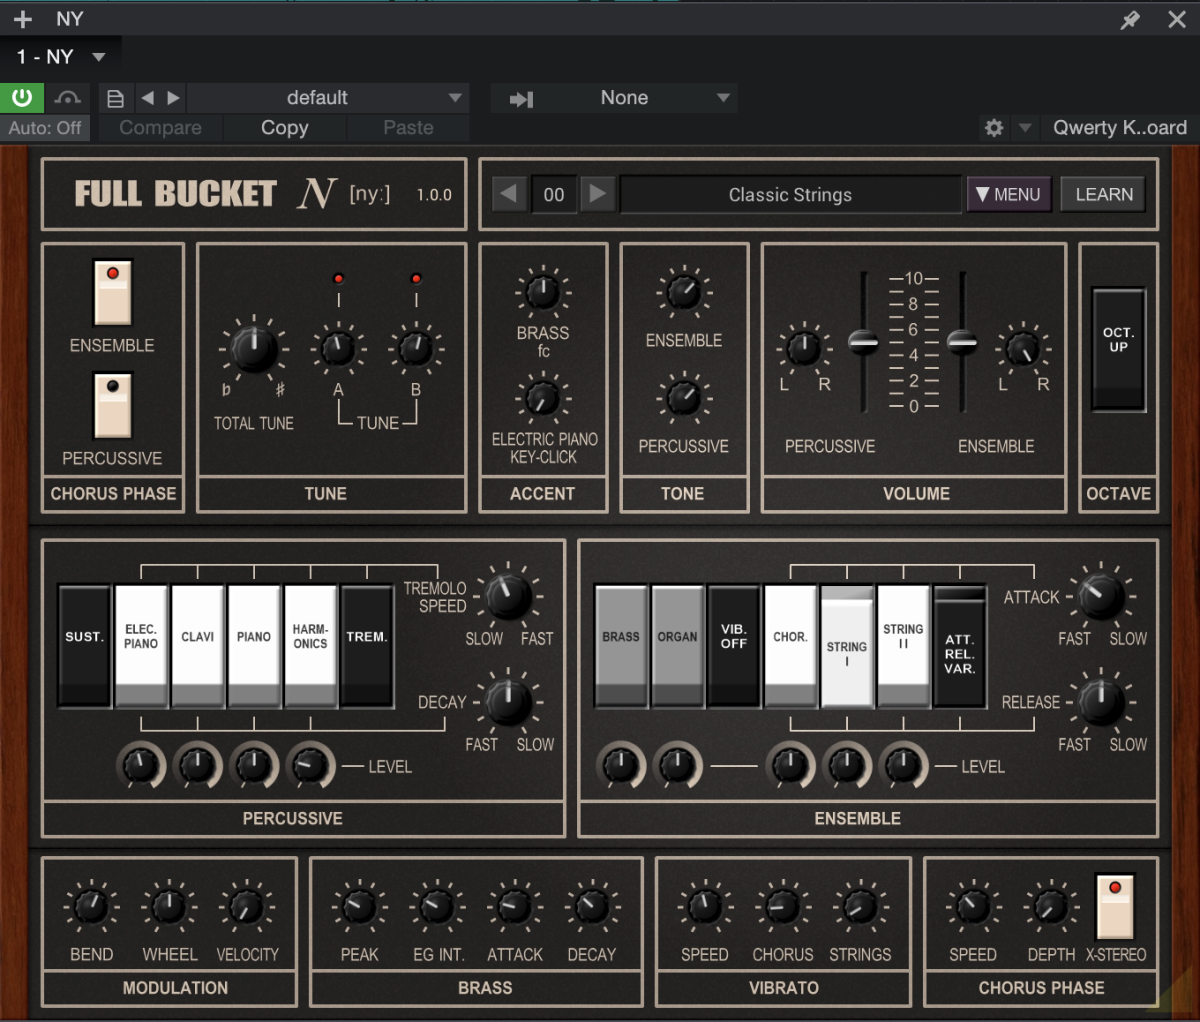Toggle the TREM. rocker switch

tap(367, 646)
